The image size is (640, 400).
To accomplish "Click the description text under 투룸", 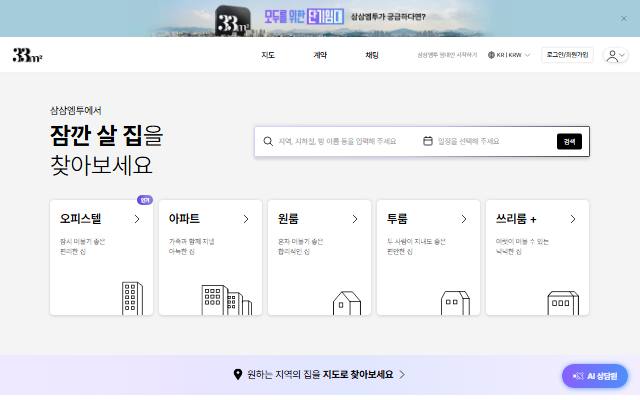I will 416,247.
